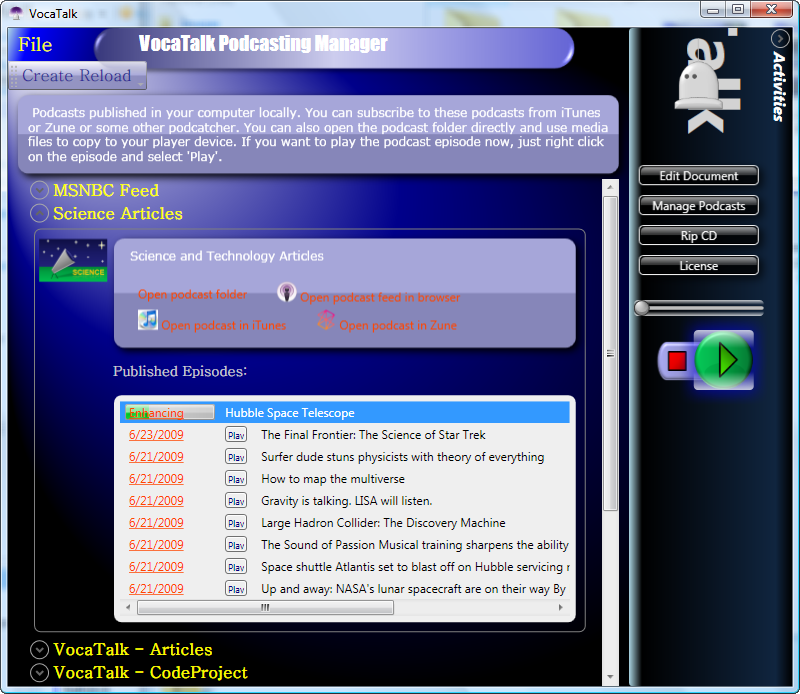Click the episode list scroll right arrow

[x=561, y=607]
